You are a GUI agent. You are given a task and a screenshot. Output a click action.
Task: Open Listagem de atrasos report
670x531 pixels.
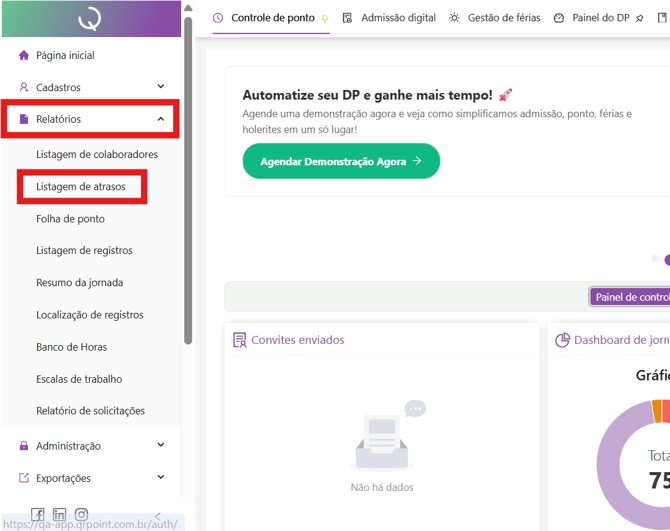click(81, 187)
